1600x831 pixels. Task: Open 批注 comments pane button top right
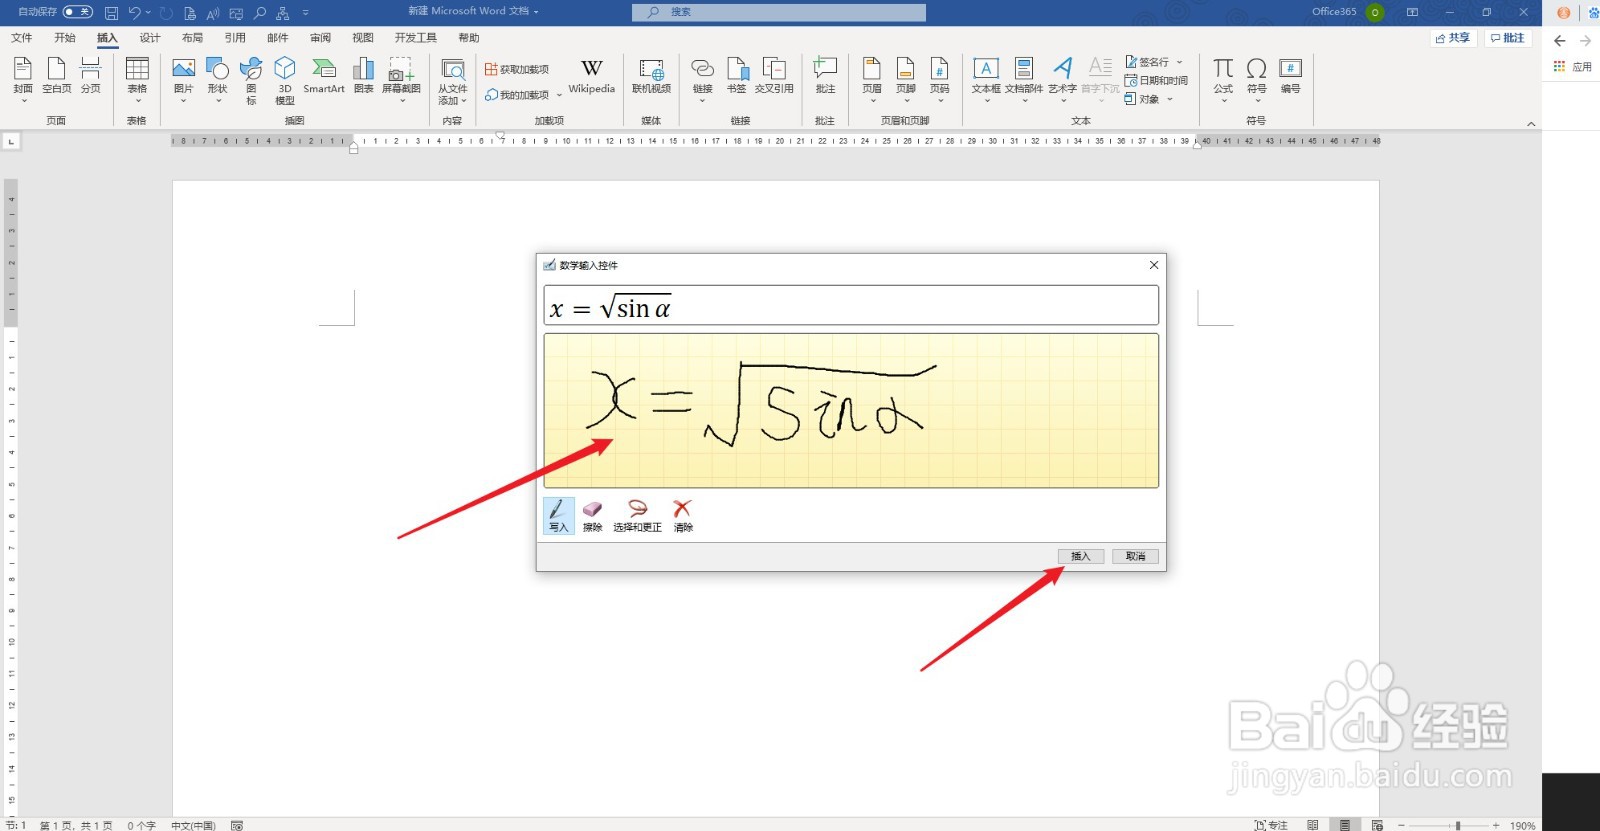1508,38
